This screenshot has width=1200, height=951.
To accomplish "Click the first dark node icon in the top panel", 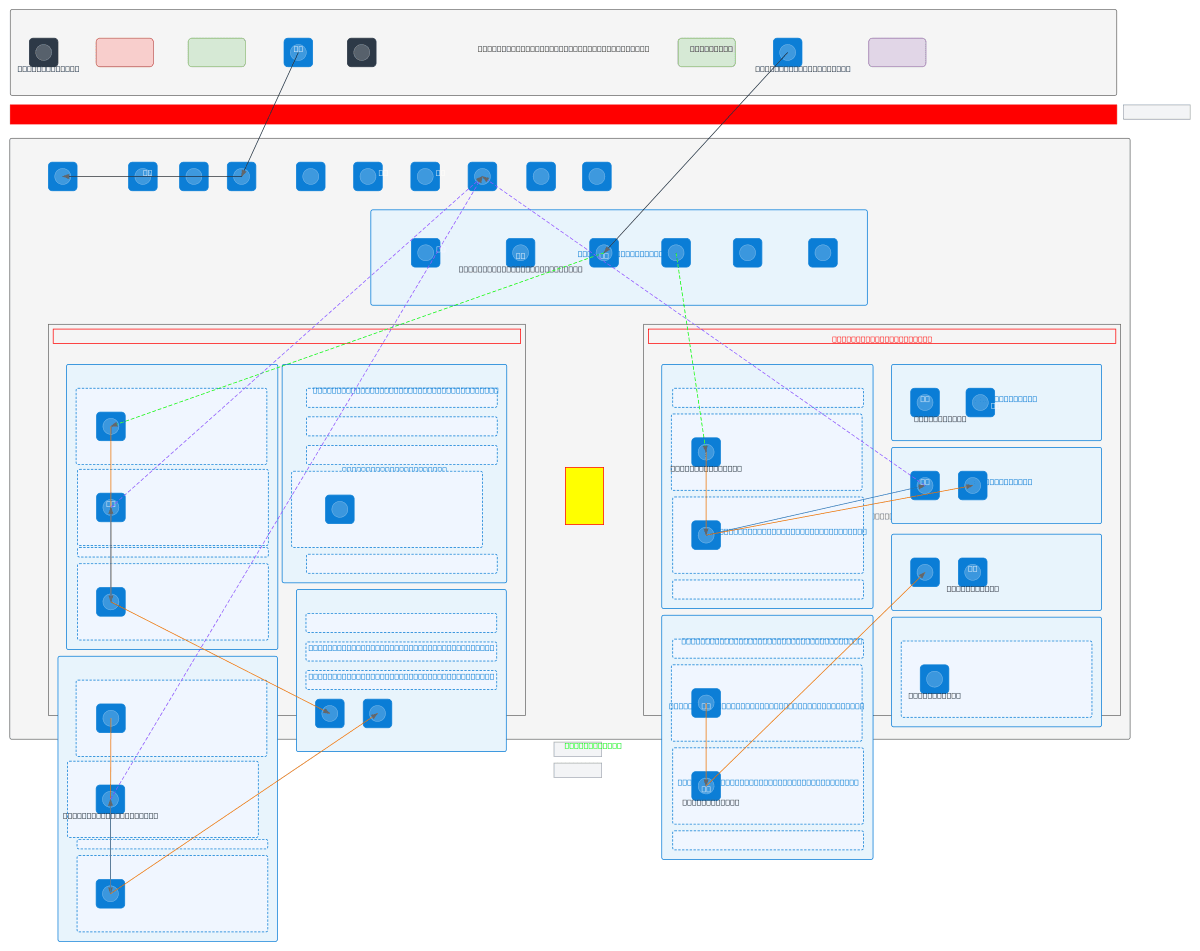I will pos(44,52).
